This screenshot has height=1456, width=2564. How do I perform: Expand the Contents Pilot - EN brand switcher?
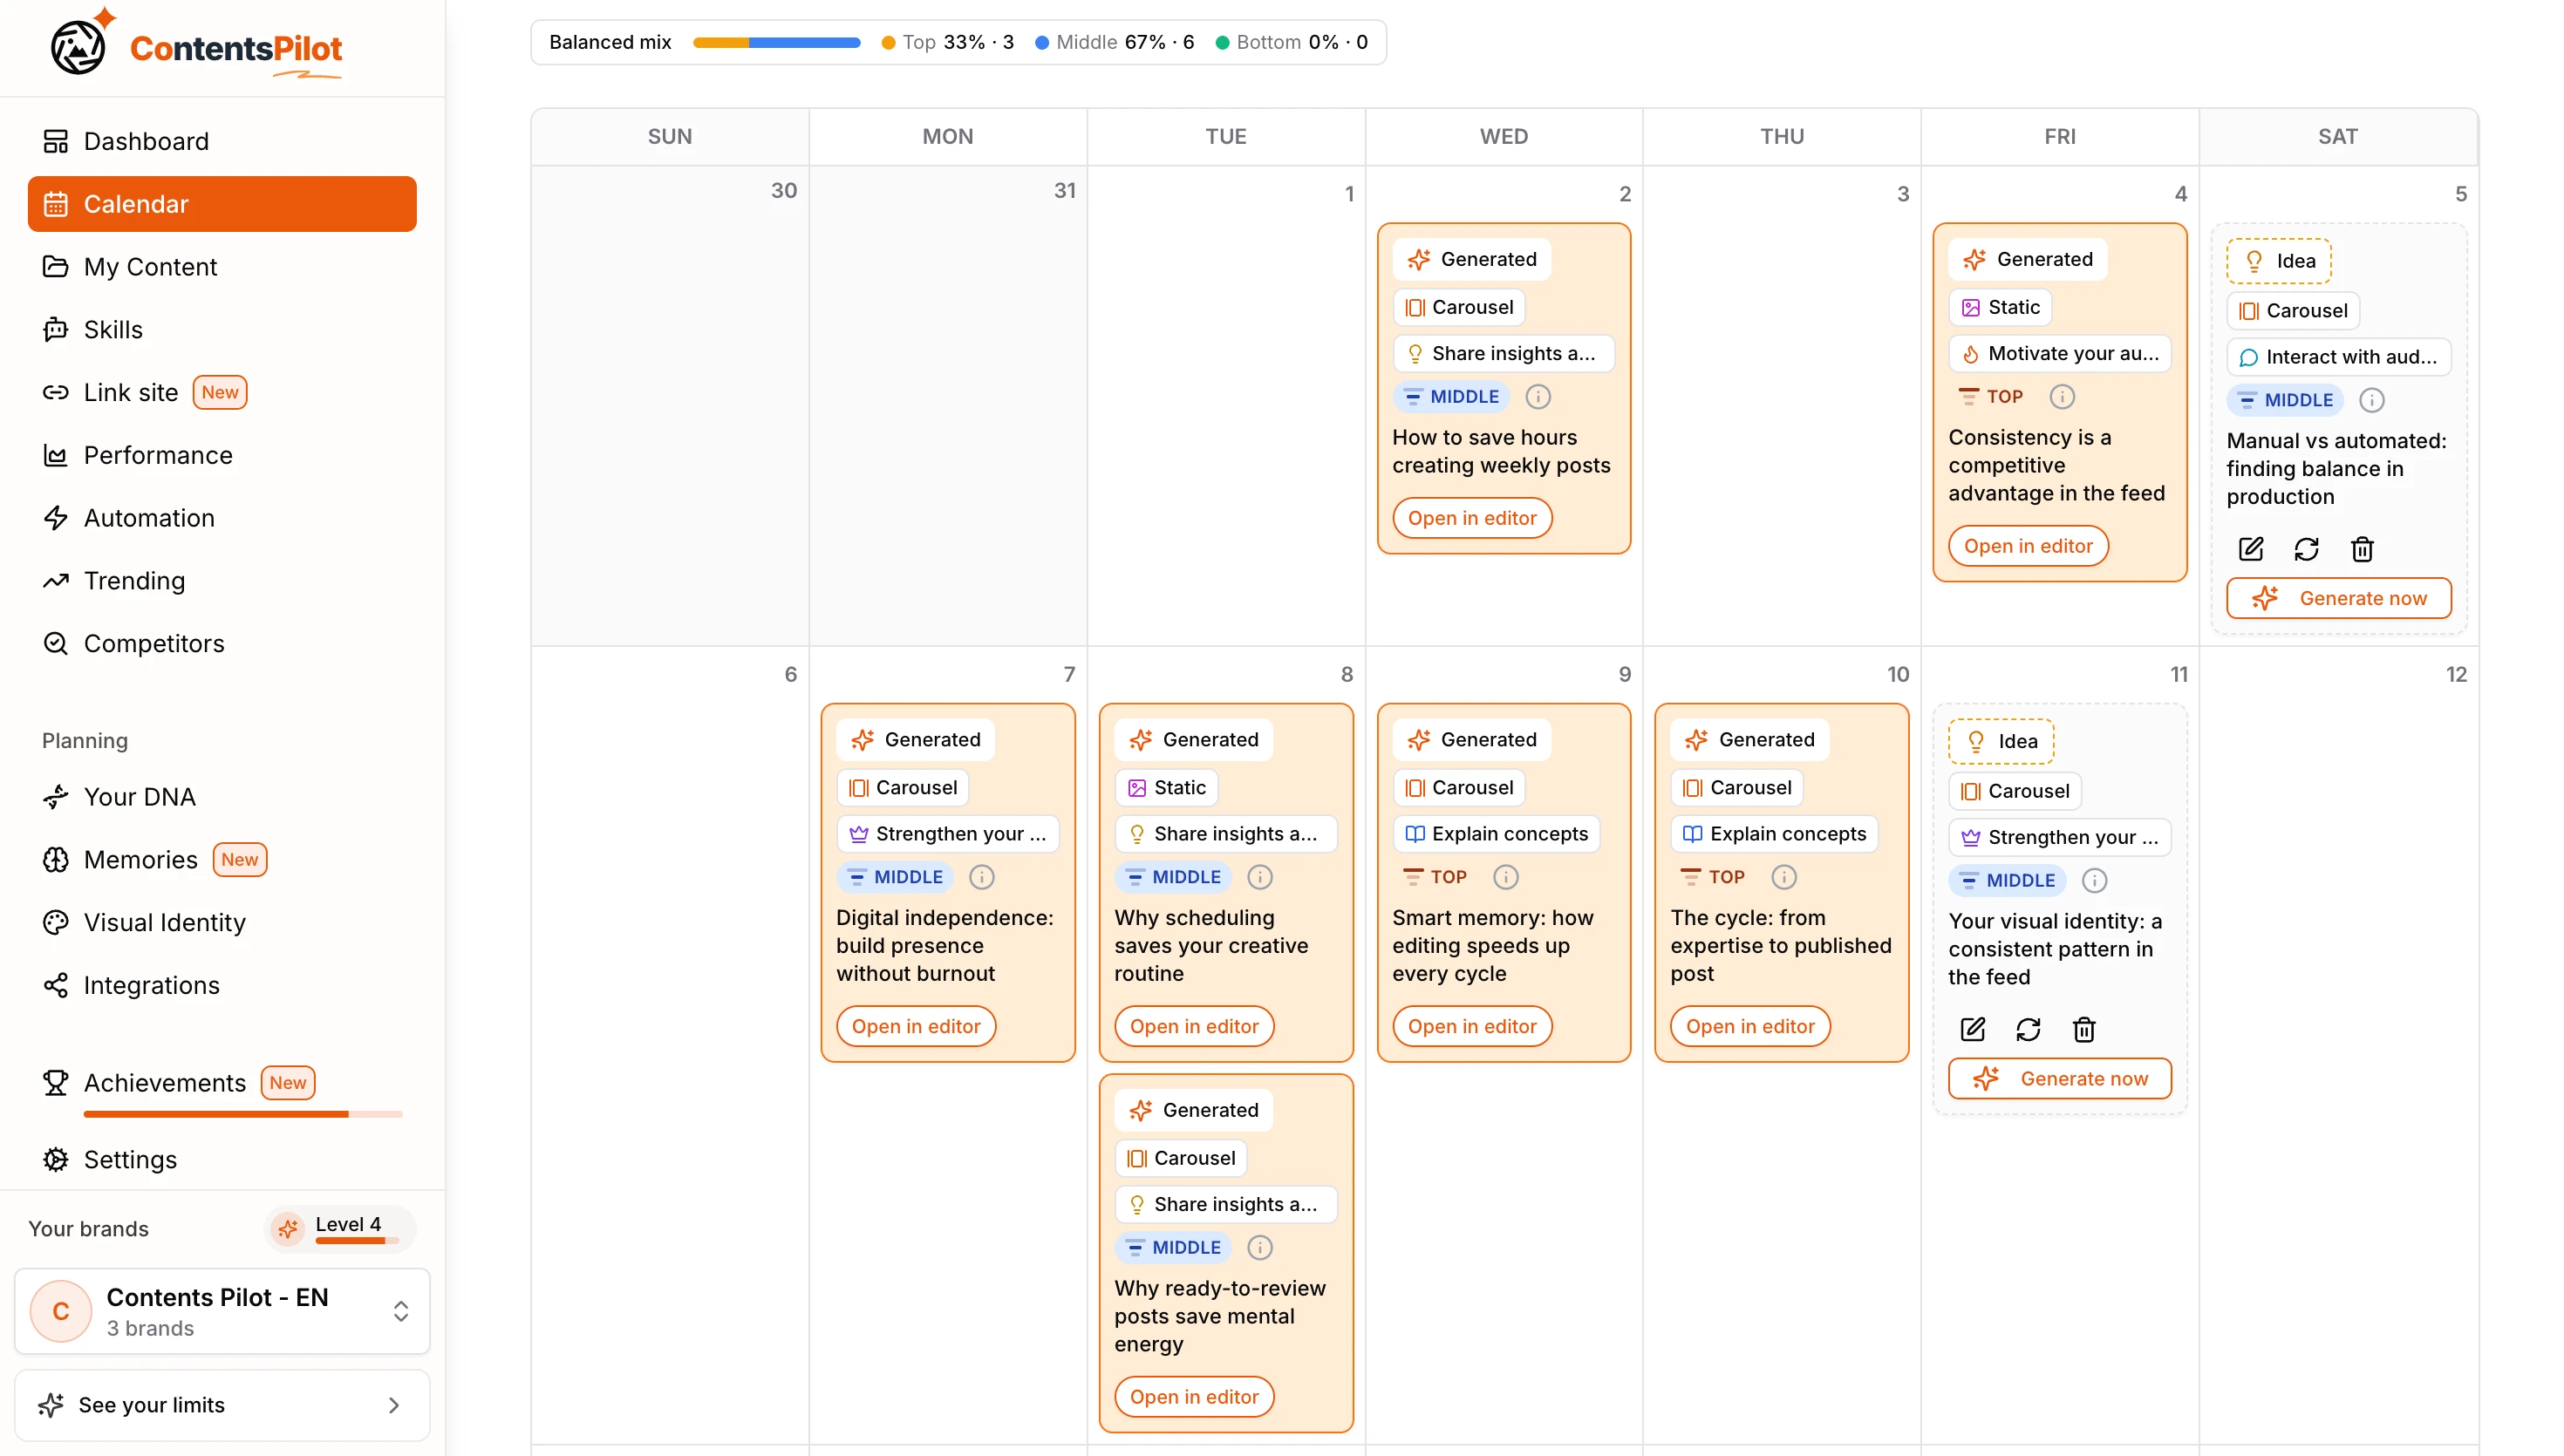222,1311
